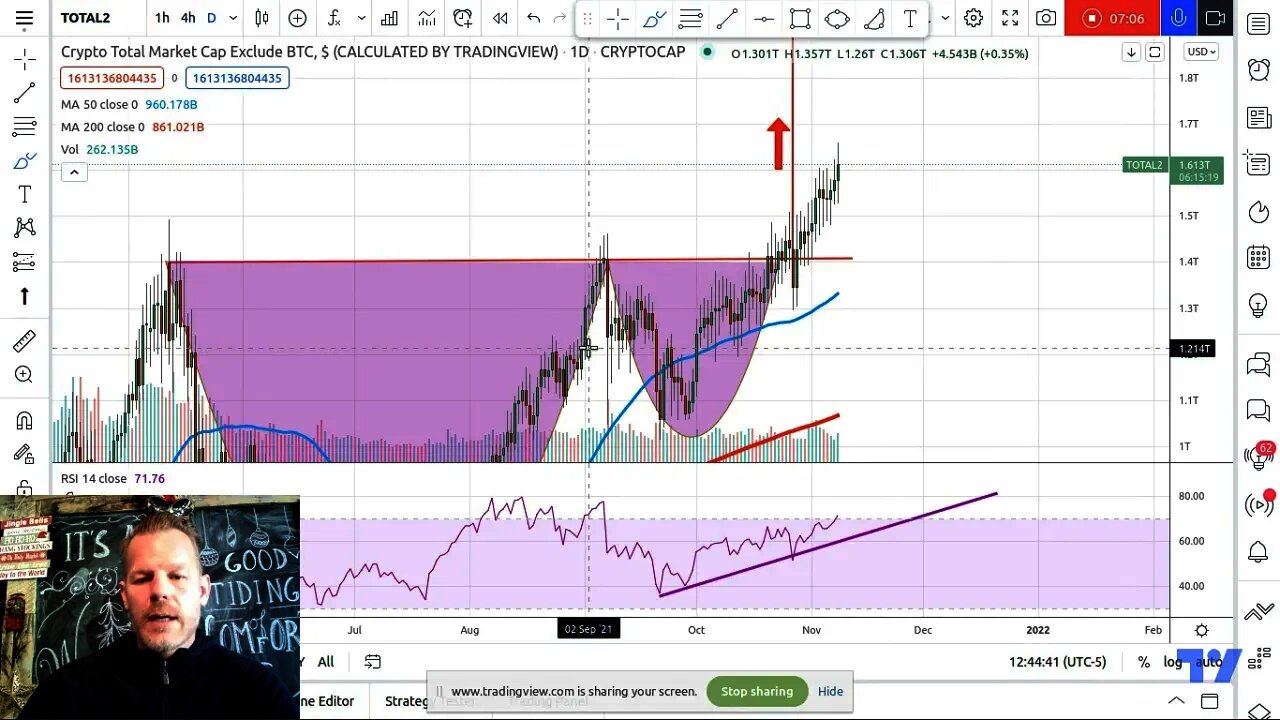Image resolution: width=1280 pixels, height=720 pixels.
Task: Open the economic calendar panel icon
Action: pyautogui.click(x=1259, y=258)
